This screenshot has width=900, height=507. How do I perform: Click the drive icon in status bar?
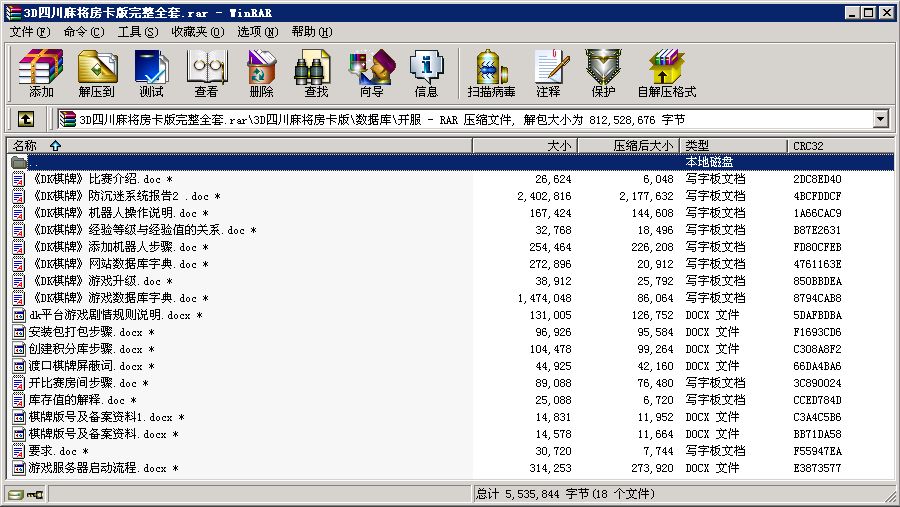16,494
